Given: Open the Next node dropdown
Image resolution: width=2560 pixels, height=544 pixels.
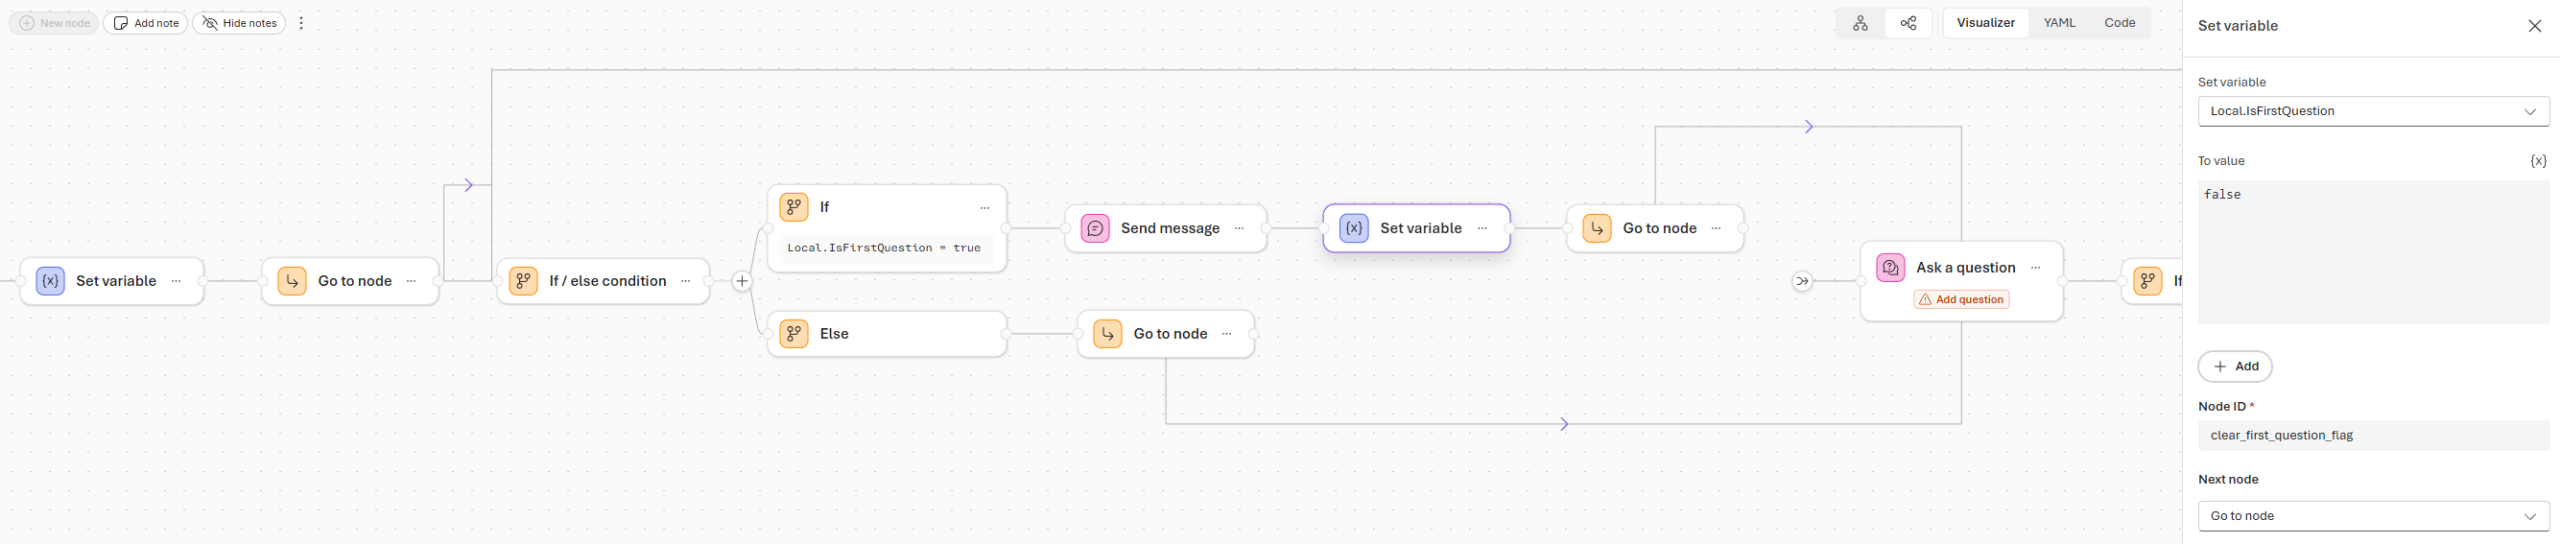Looking at the screenshot, I should tap(2372, 516).
